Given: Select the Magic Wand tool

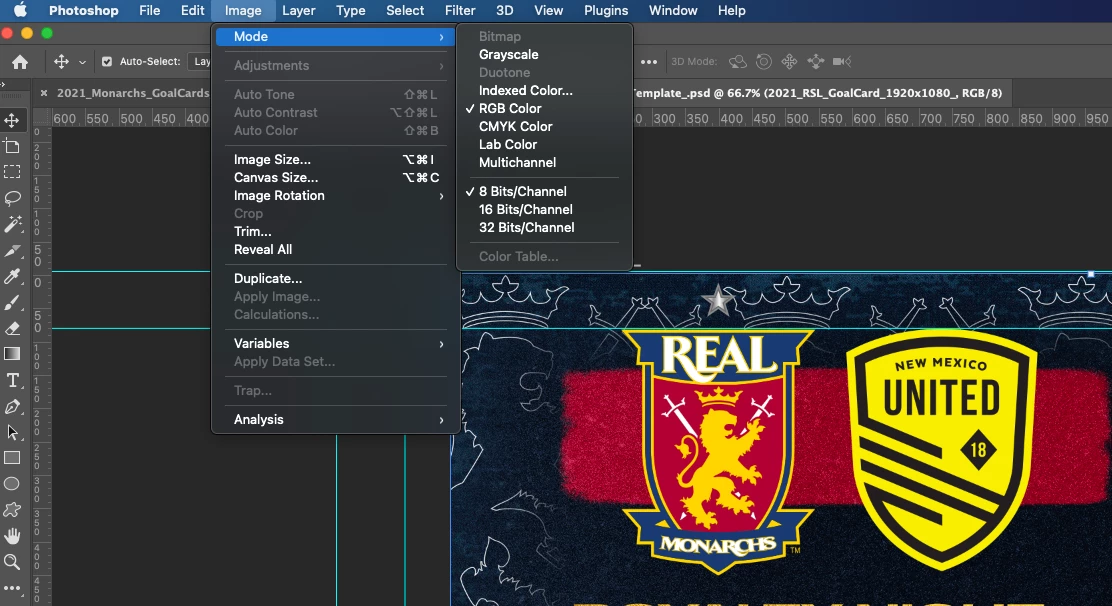Looking at the screenshot, I should [x=12, y=224].
